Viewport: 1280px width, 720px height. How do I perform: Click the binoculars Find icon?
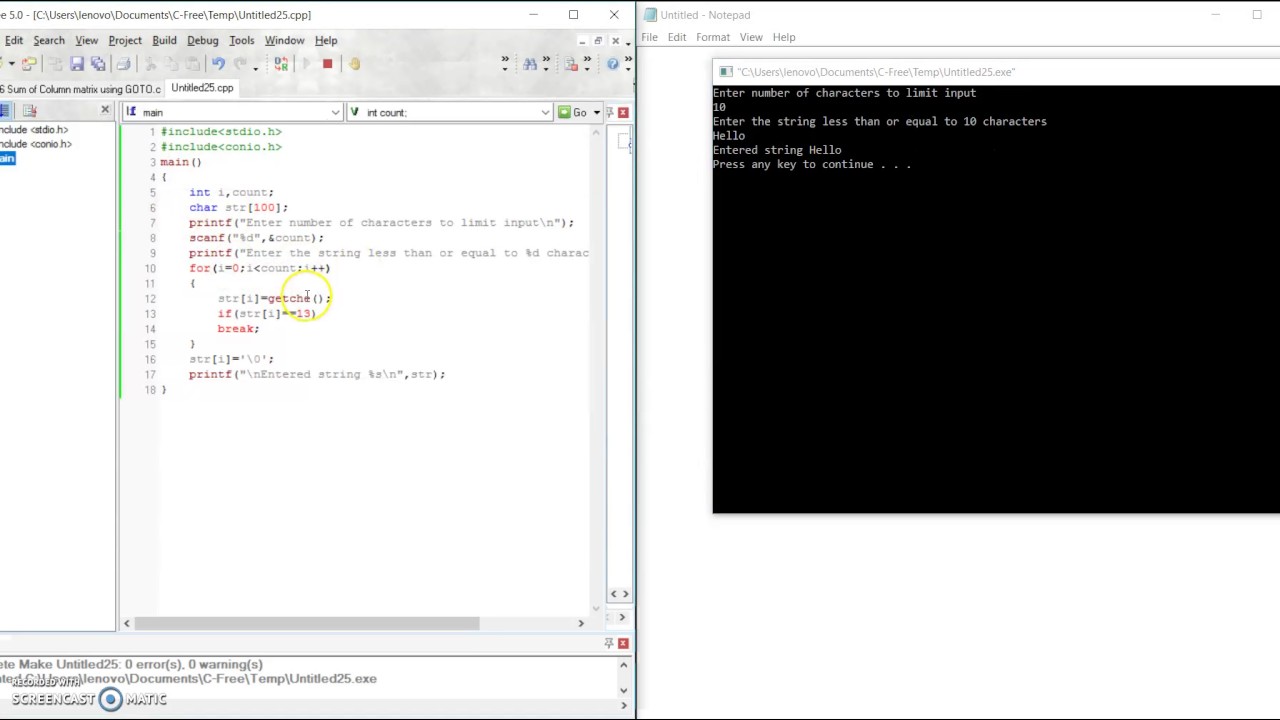[x=529, y=64]
